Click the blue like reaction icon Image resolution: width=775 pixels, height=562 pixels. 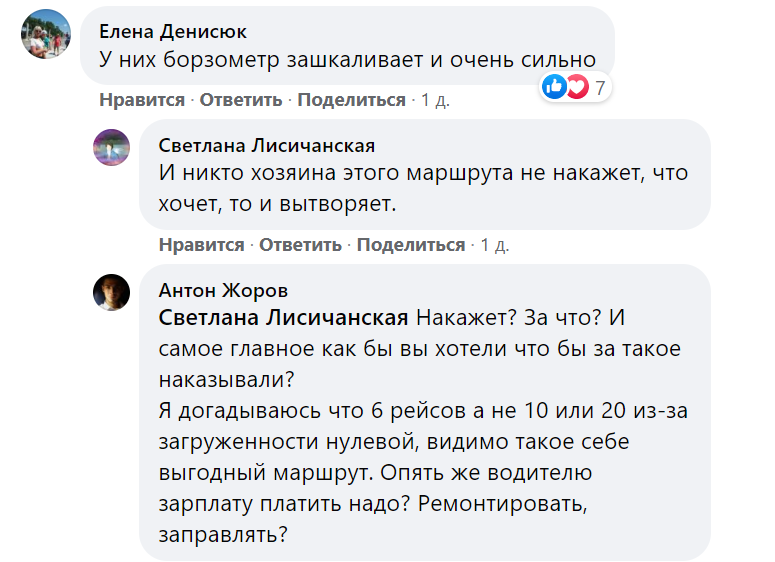point(553,88)
